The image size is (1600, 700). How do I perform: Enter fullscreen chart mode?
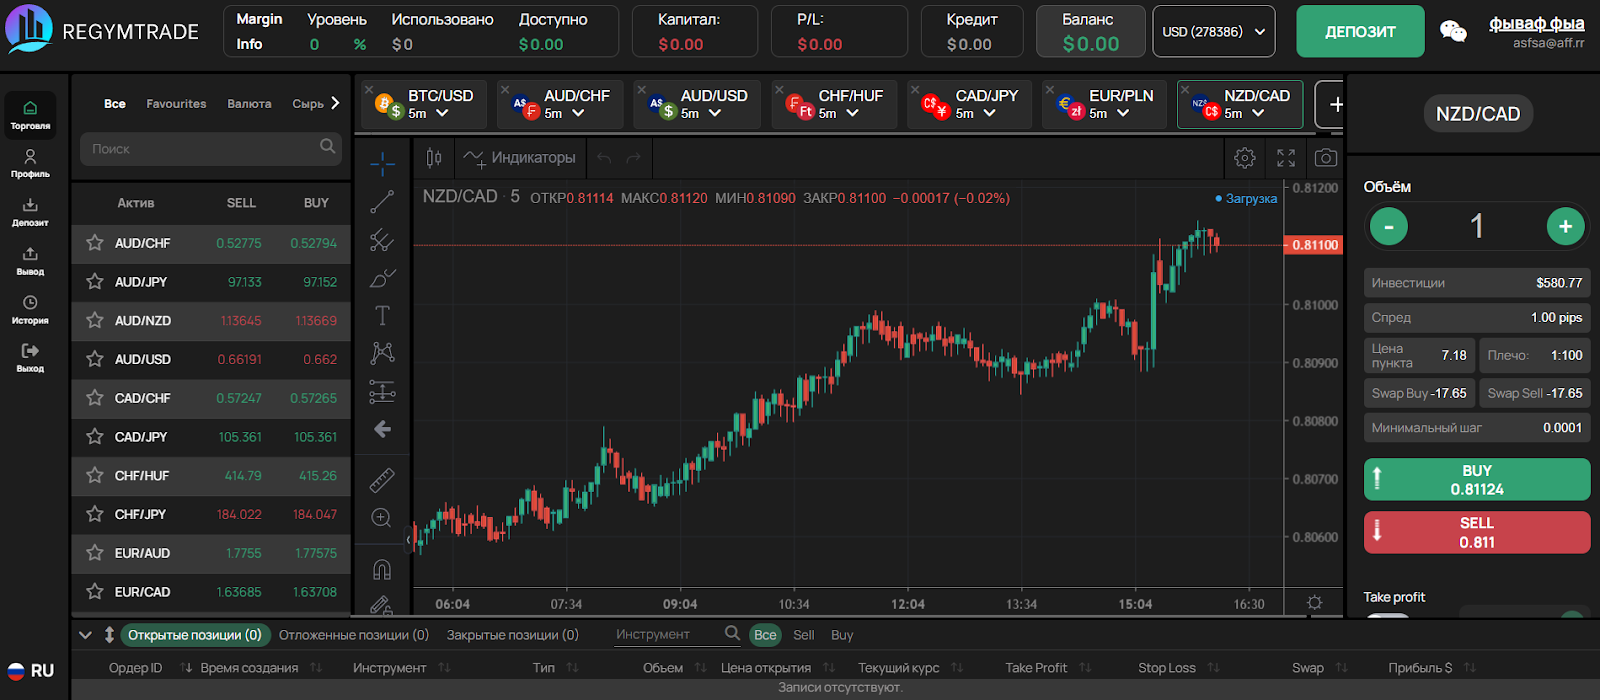1285,158
